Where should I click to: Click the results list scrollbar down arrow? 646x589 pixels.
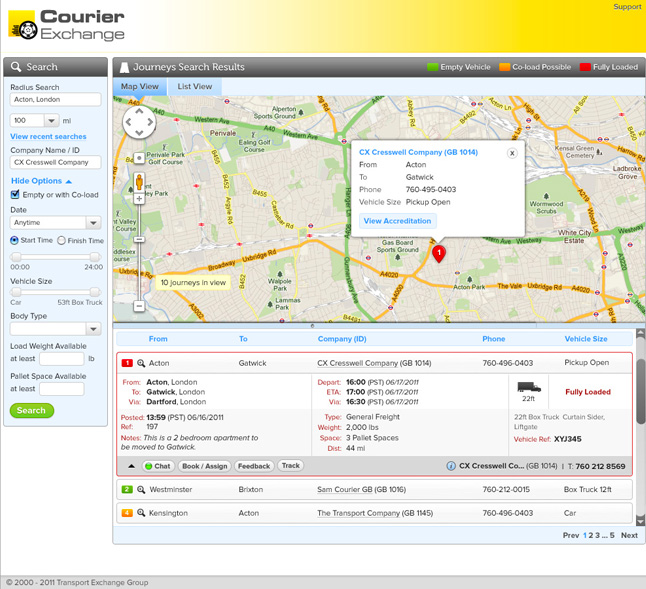641,521
